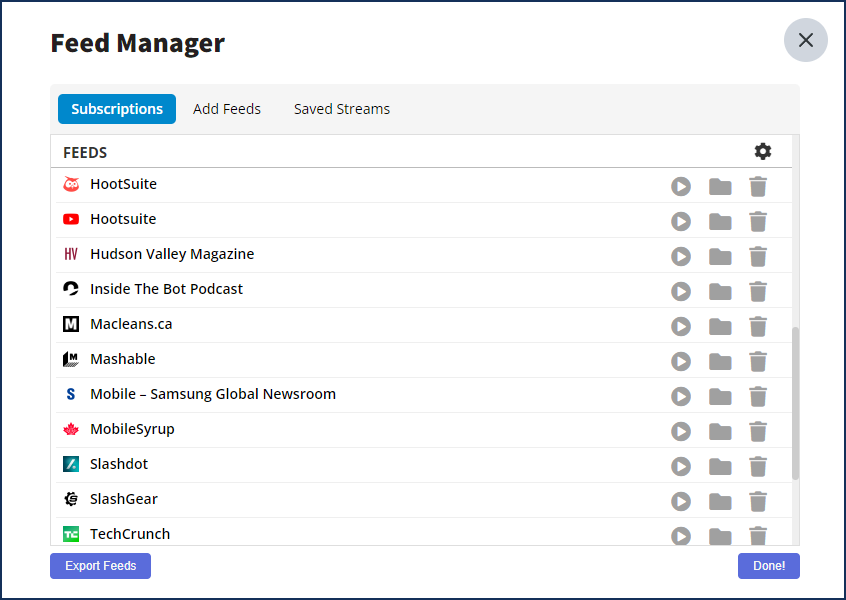Move Mashable feed to a folder
The image size is (846, 600).
[720, 362]
